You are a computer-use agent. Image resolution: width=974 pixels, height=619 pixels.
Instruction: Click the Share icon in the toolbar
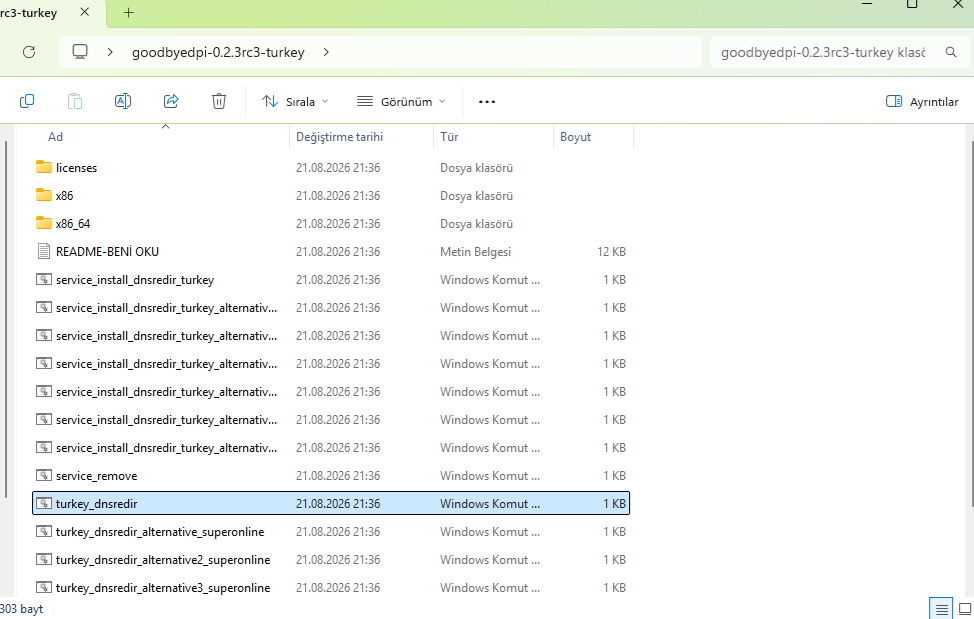[171, 101]
